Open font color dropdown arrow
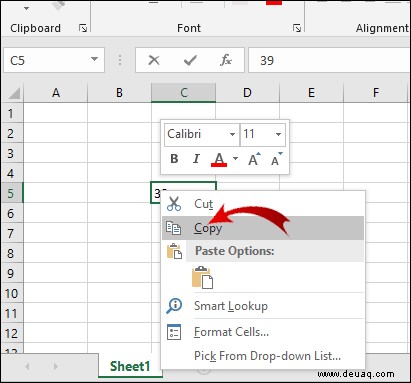The image size is (411, 383). 235,159
